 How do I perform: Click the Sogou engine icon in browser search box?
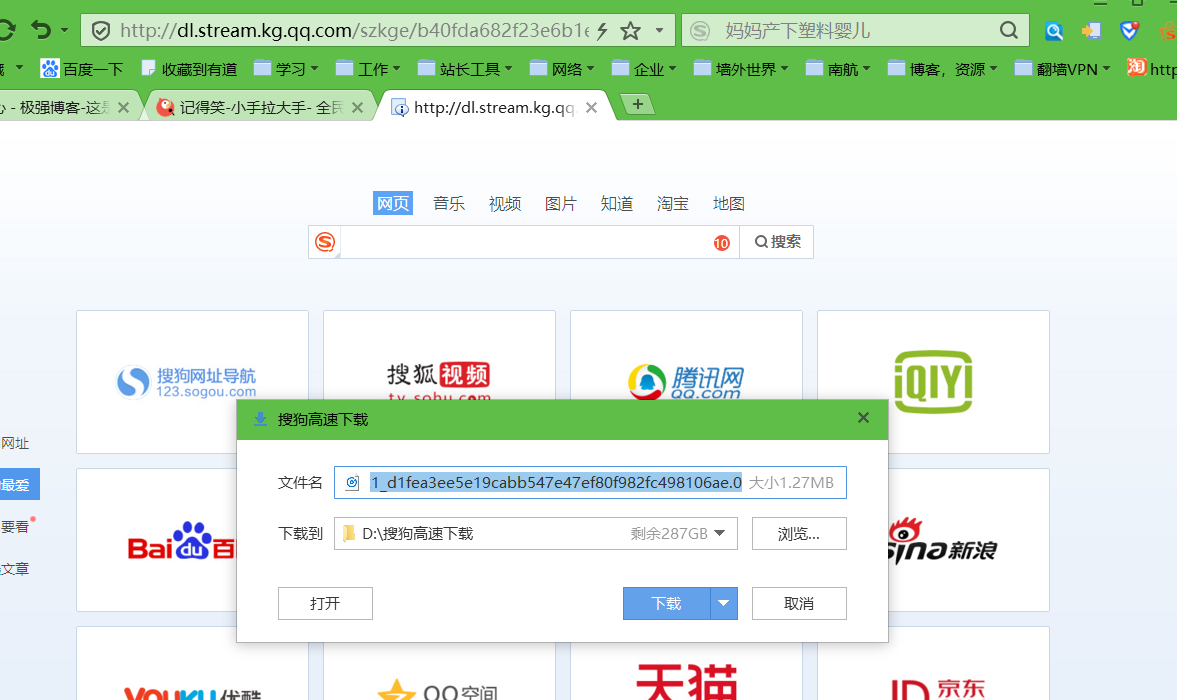(700, 31)
